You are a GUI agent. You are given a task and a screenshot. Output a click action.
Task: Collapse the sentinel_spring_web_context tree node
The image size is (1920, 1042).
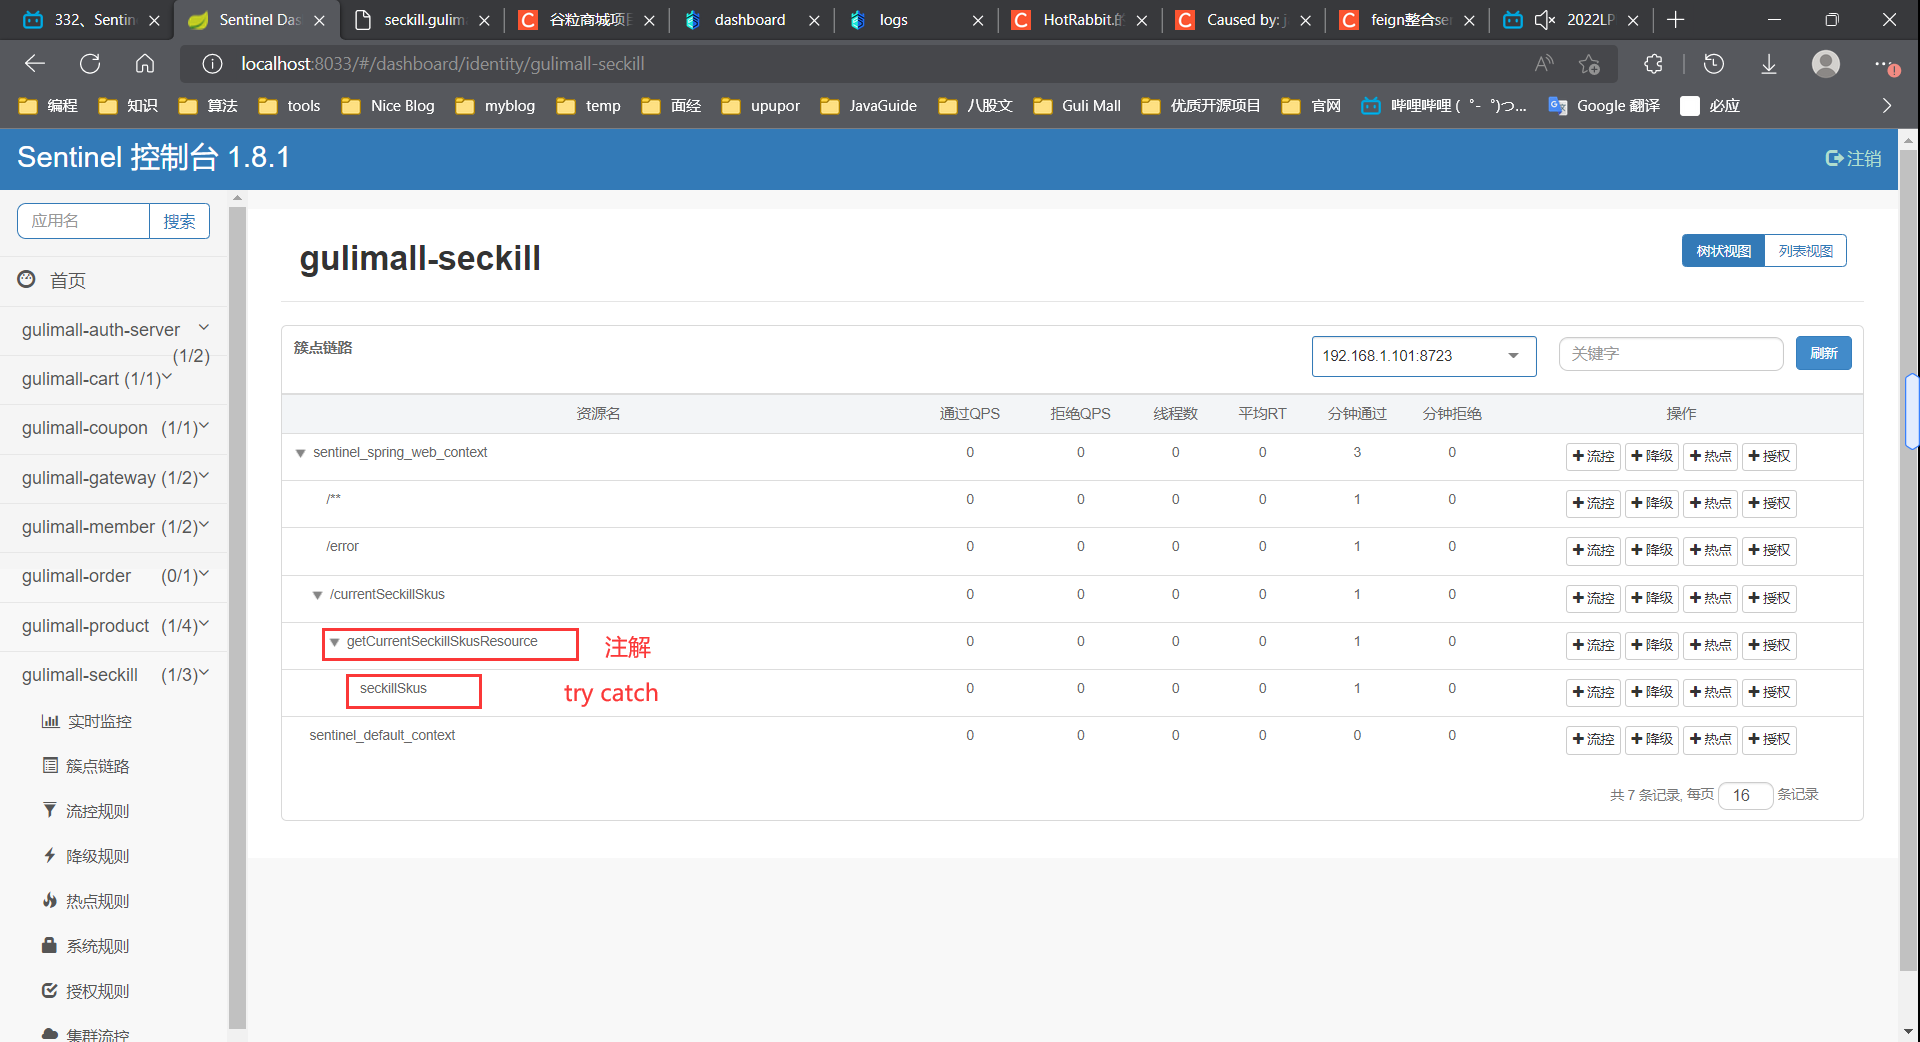[x=300, y=454]
